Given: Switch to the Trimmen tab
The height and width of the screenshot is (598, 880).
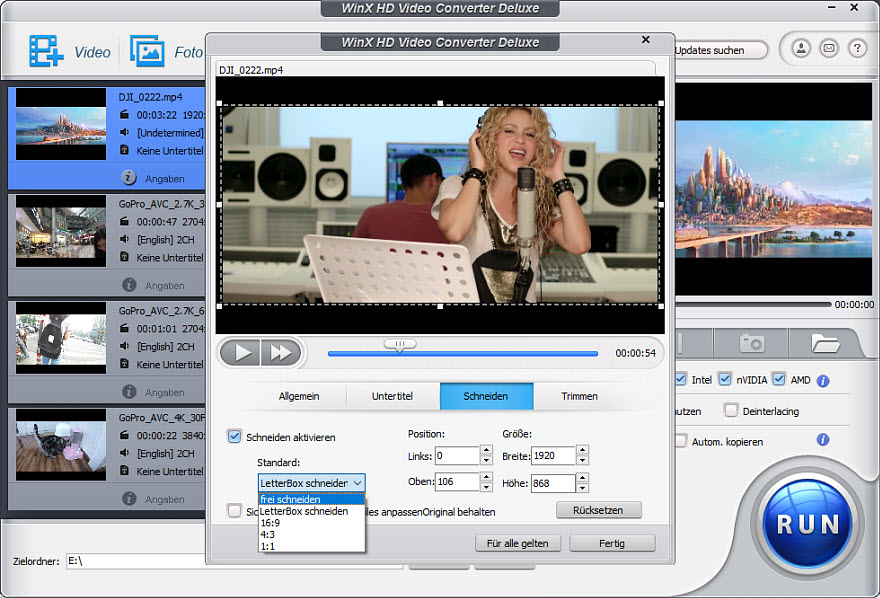Looking at the screenshot, I should pyautogui.click(x=579, y=396).
